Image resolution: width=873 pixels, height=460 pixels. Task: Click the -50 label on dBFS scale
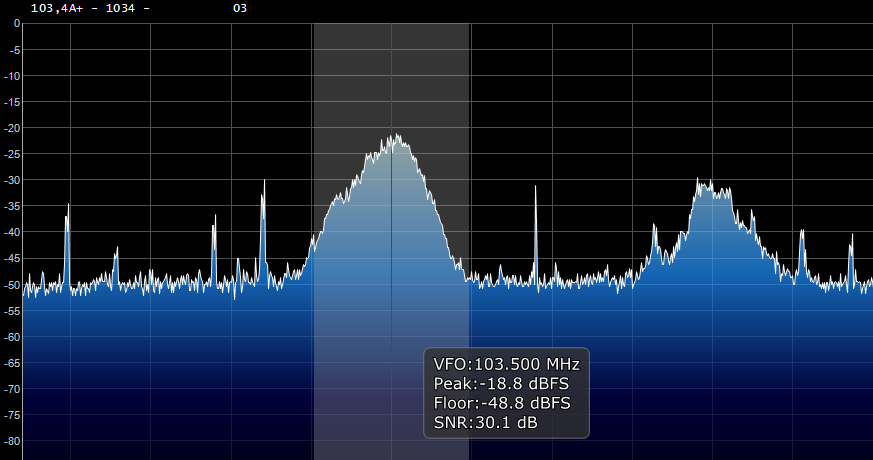click(x=12, y=285)
